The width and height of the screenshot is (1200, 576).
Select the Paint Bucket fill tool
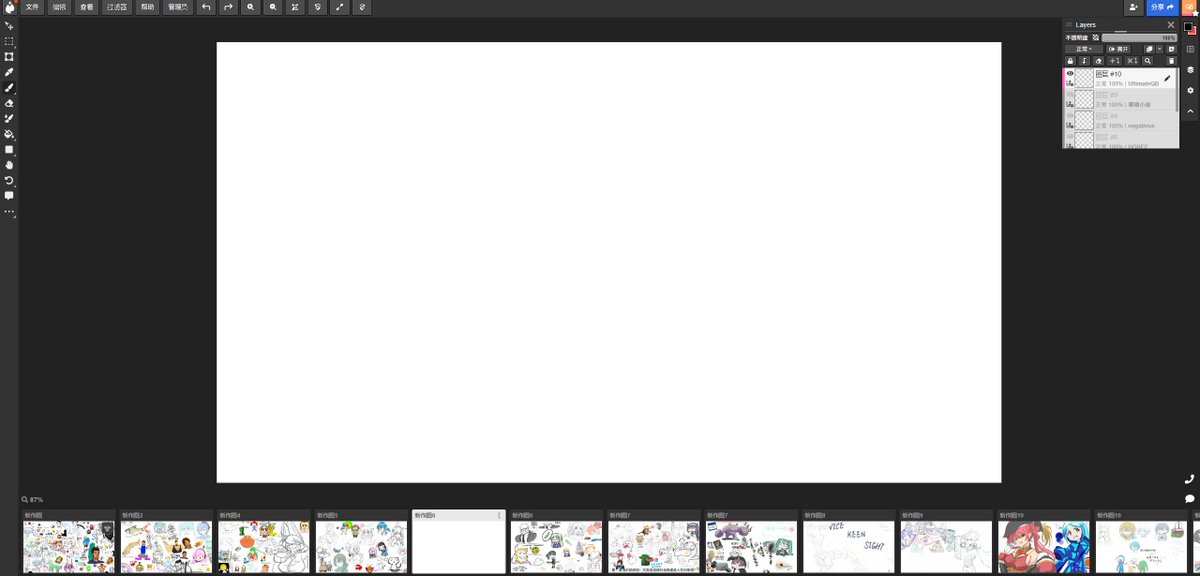pyautogui.click(x=9, y=134)
